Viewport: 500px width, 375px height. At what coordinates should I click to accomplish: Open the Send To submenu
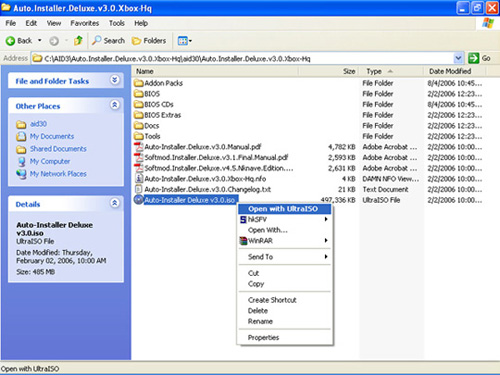point(285,257)
